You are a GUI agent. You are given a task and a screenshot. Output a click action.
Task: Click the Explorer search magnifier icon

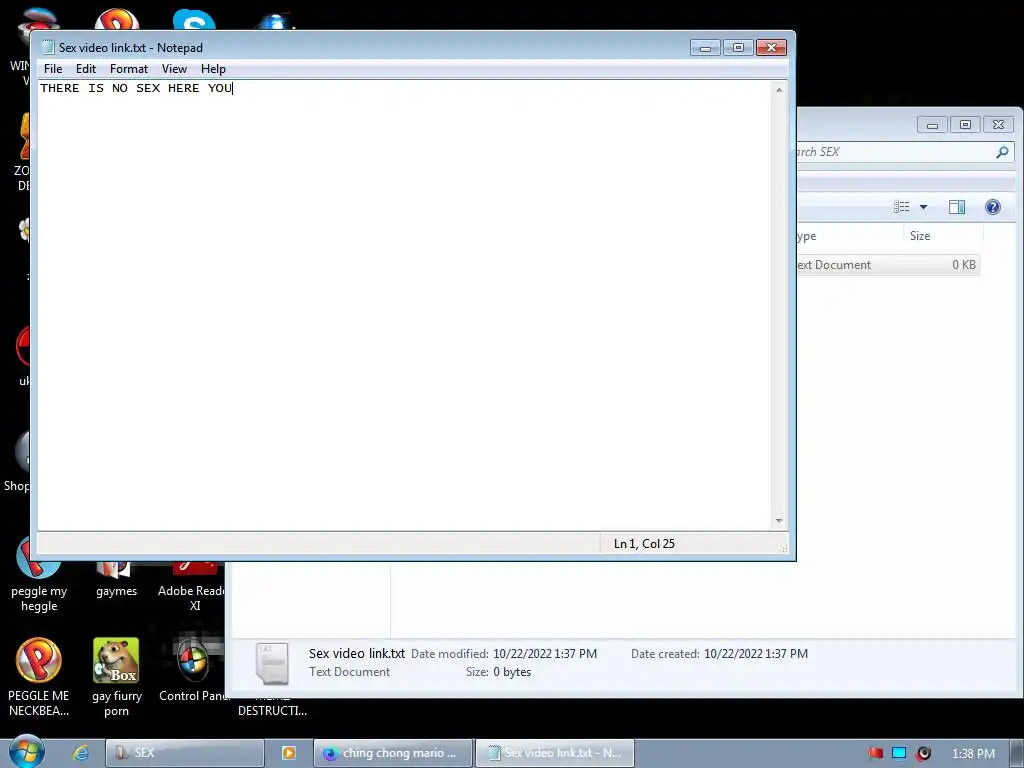click(x=1002, y=152)
